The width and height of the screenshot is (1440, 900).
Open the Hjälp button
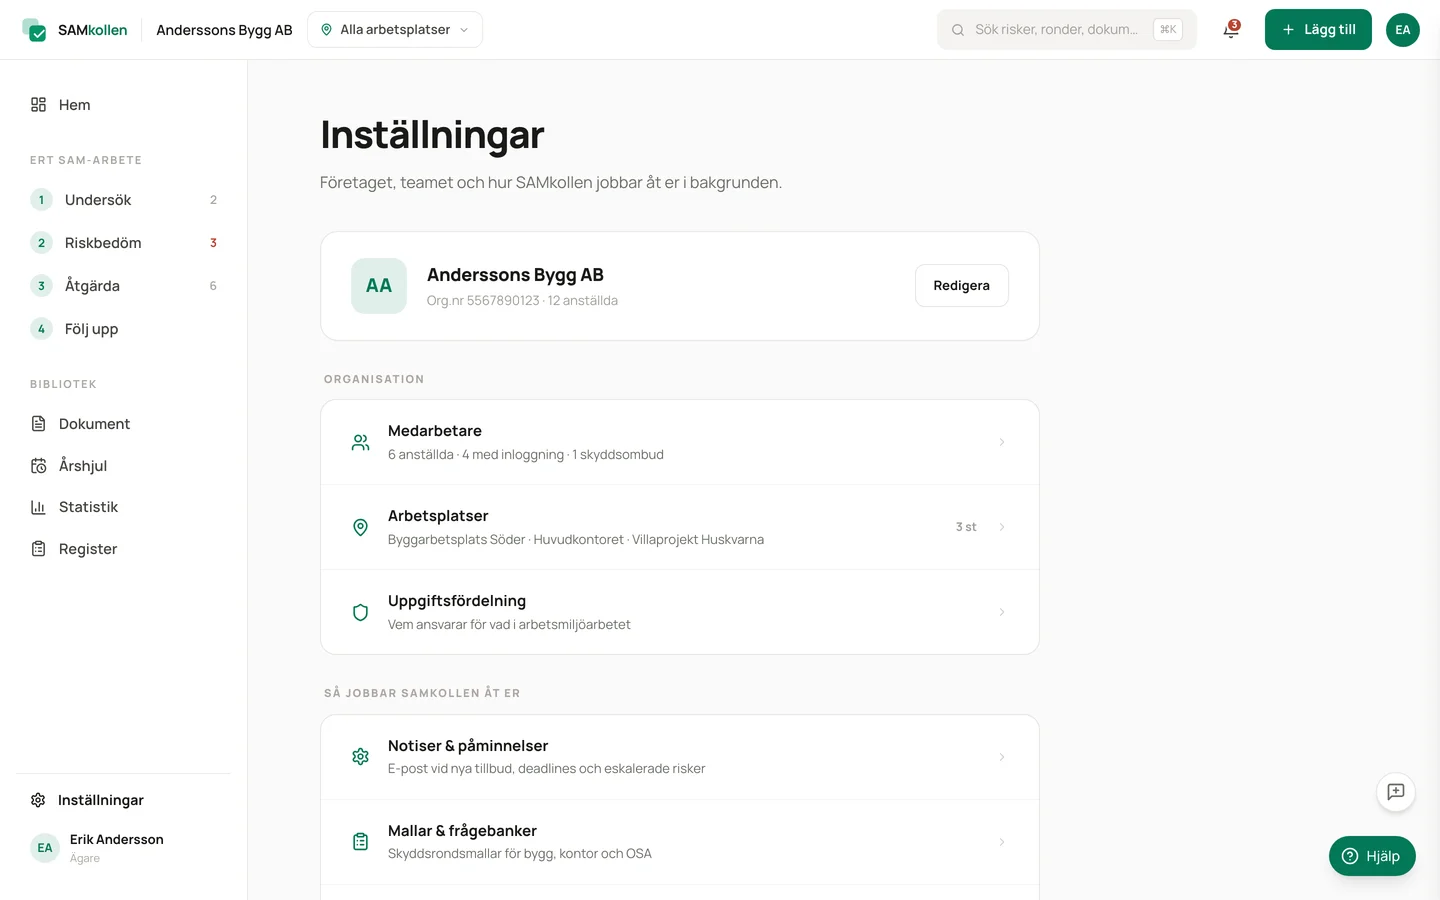1372,856
